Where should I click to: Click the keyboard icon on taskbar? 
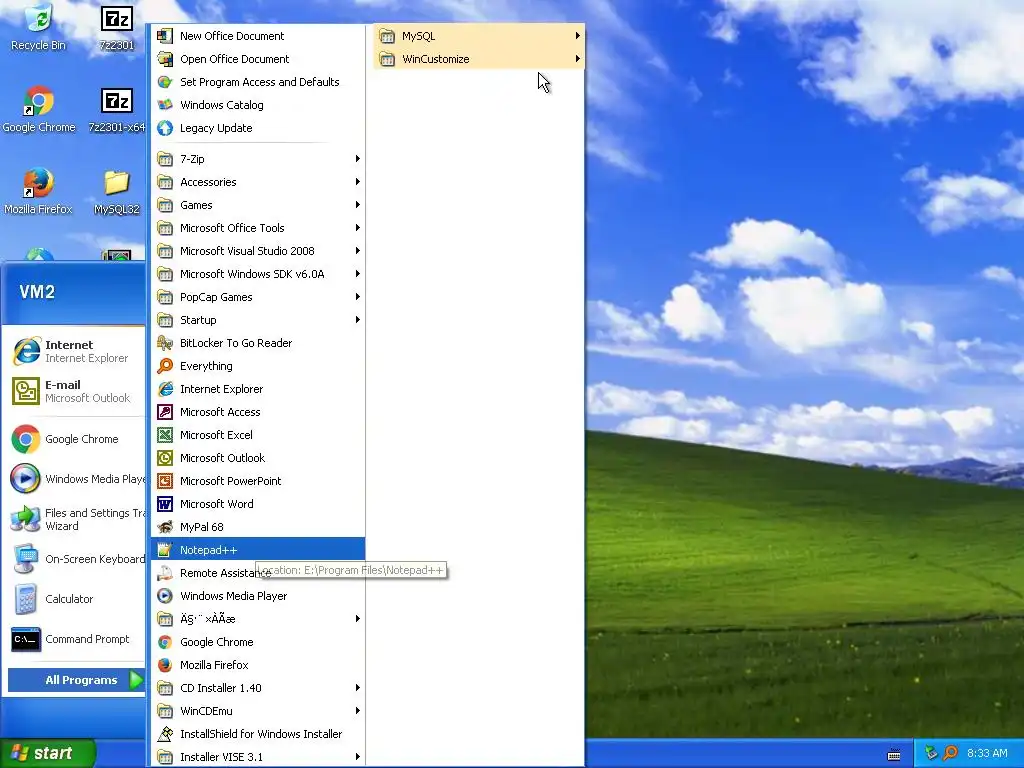click(894, 755)
